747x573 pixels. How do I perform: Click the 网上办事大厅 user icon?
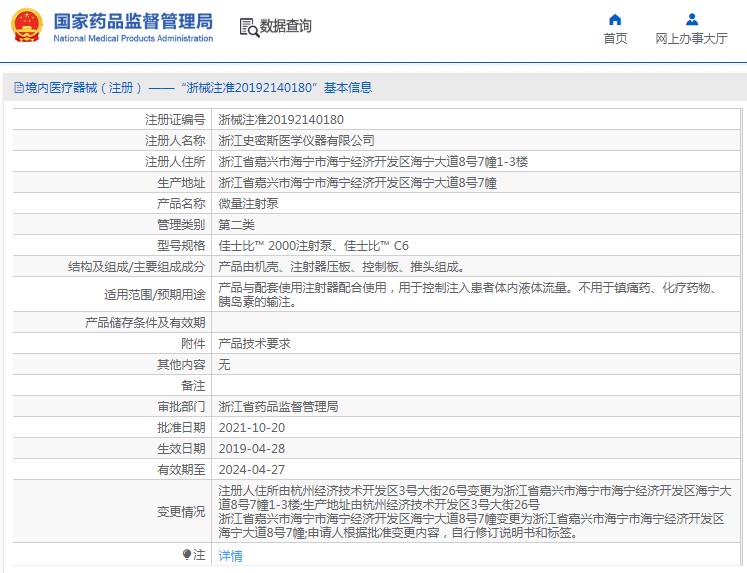[x=692, y=20]
